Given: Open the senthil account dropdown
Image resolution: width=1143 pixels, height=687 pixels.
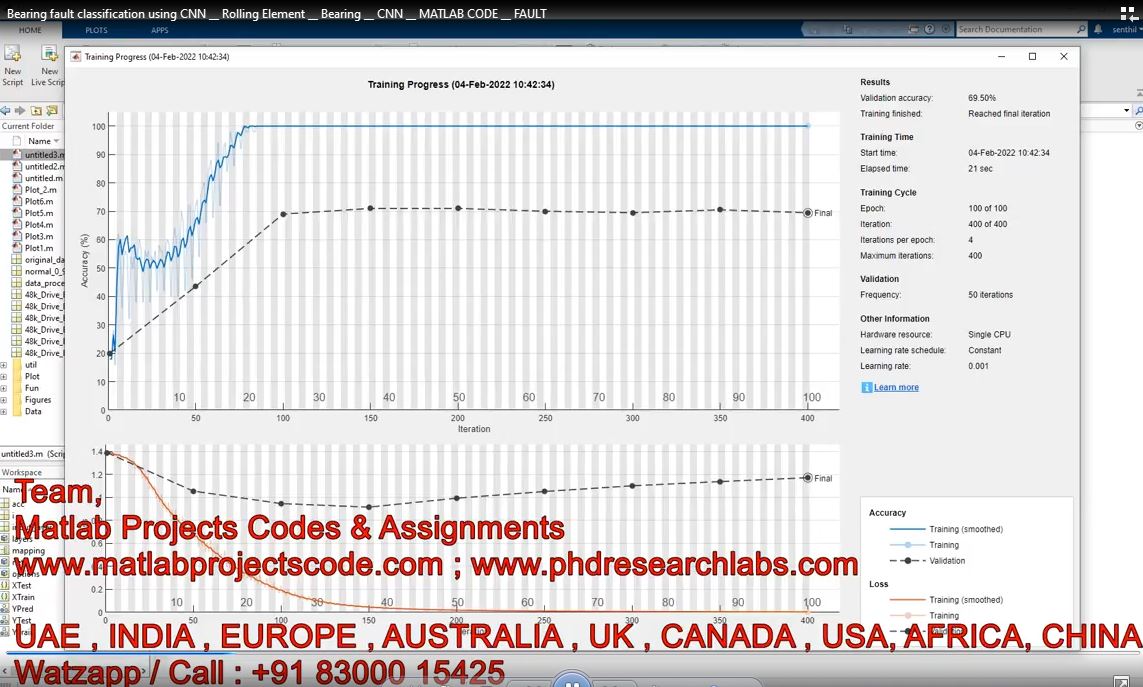Looking at the screenshot, I should click(1126, 30).
